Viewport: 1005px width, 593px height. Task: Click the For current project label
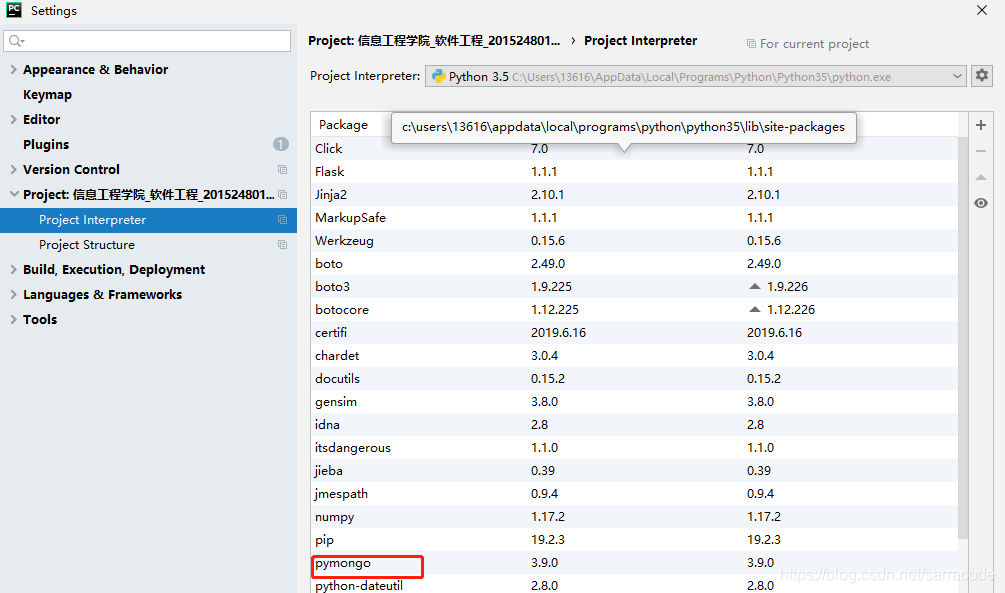[x=814, y=44]
